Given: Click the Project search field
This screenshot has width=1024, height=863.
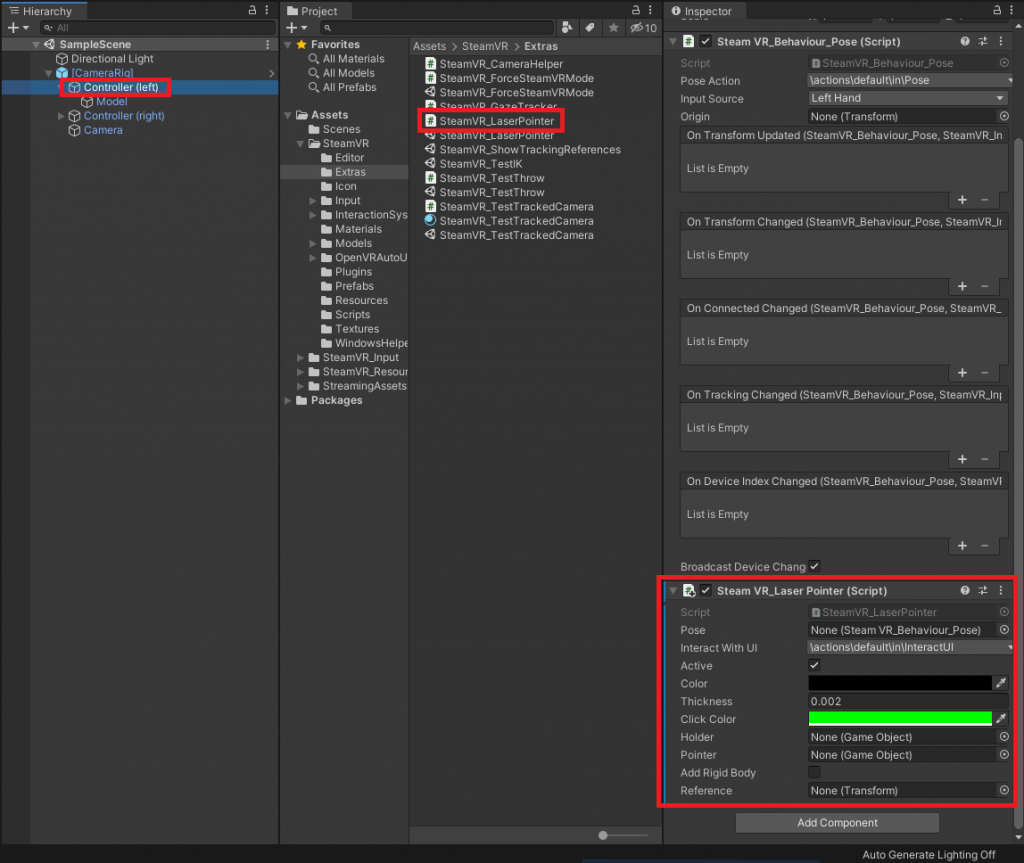Looking at the screenshot, I should [436, 27].
